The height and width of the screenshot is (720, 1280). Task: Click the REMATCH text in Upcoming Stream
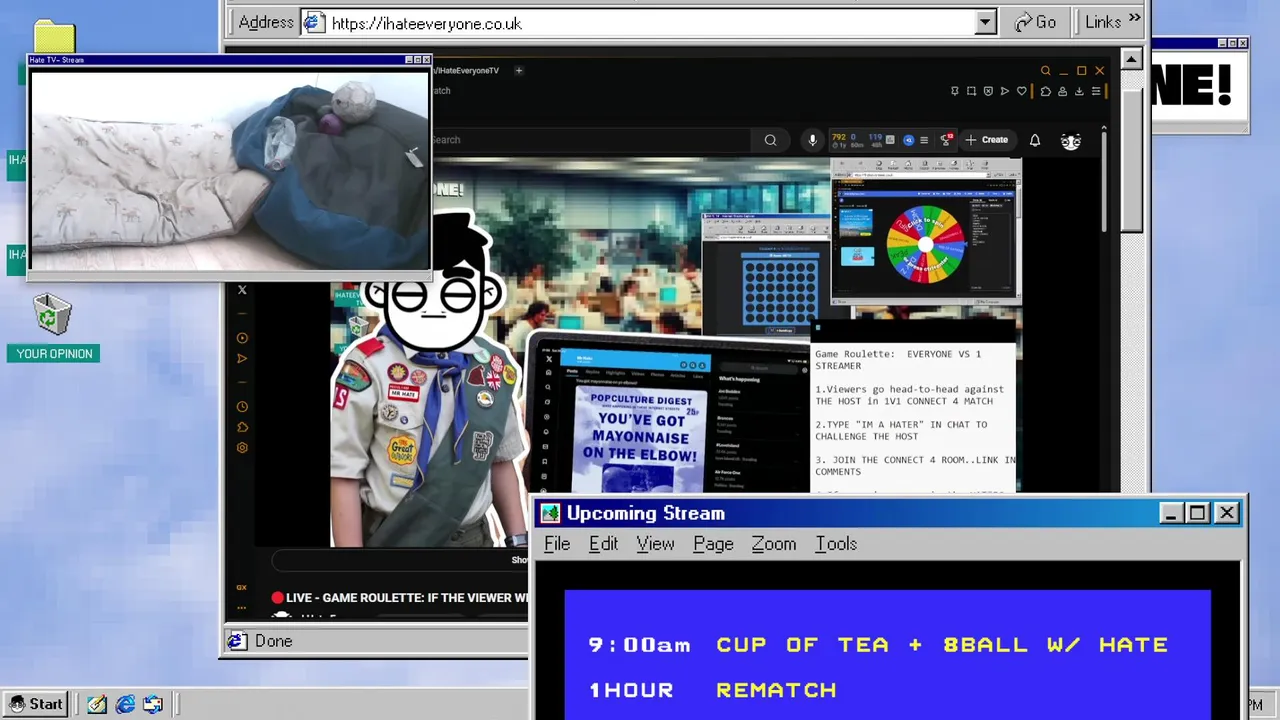click(x=776, y=690)
